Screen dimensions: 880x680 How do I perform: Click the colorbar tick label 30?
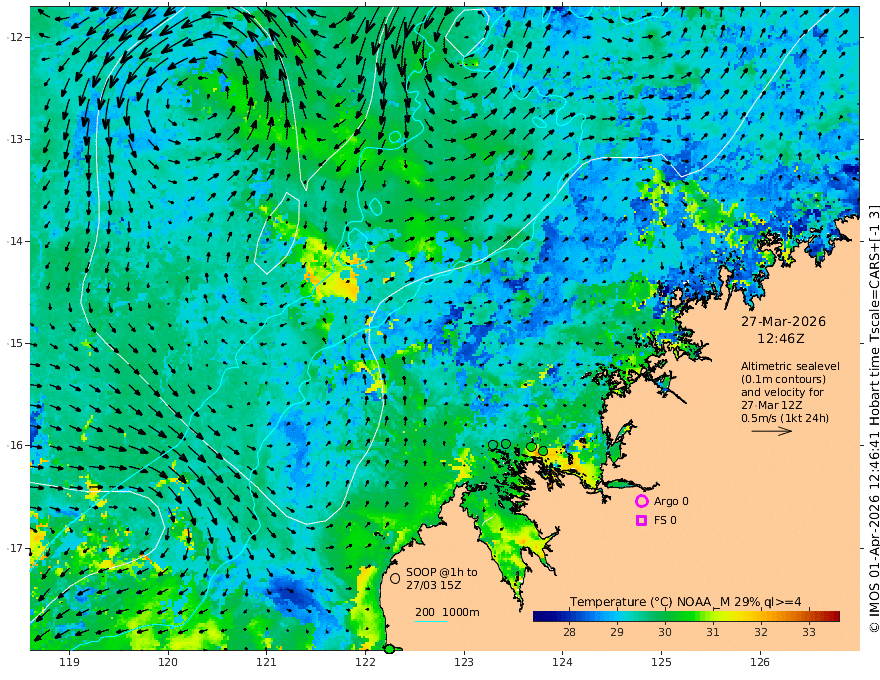[x=664, y=632]
